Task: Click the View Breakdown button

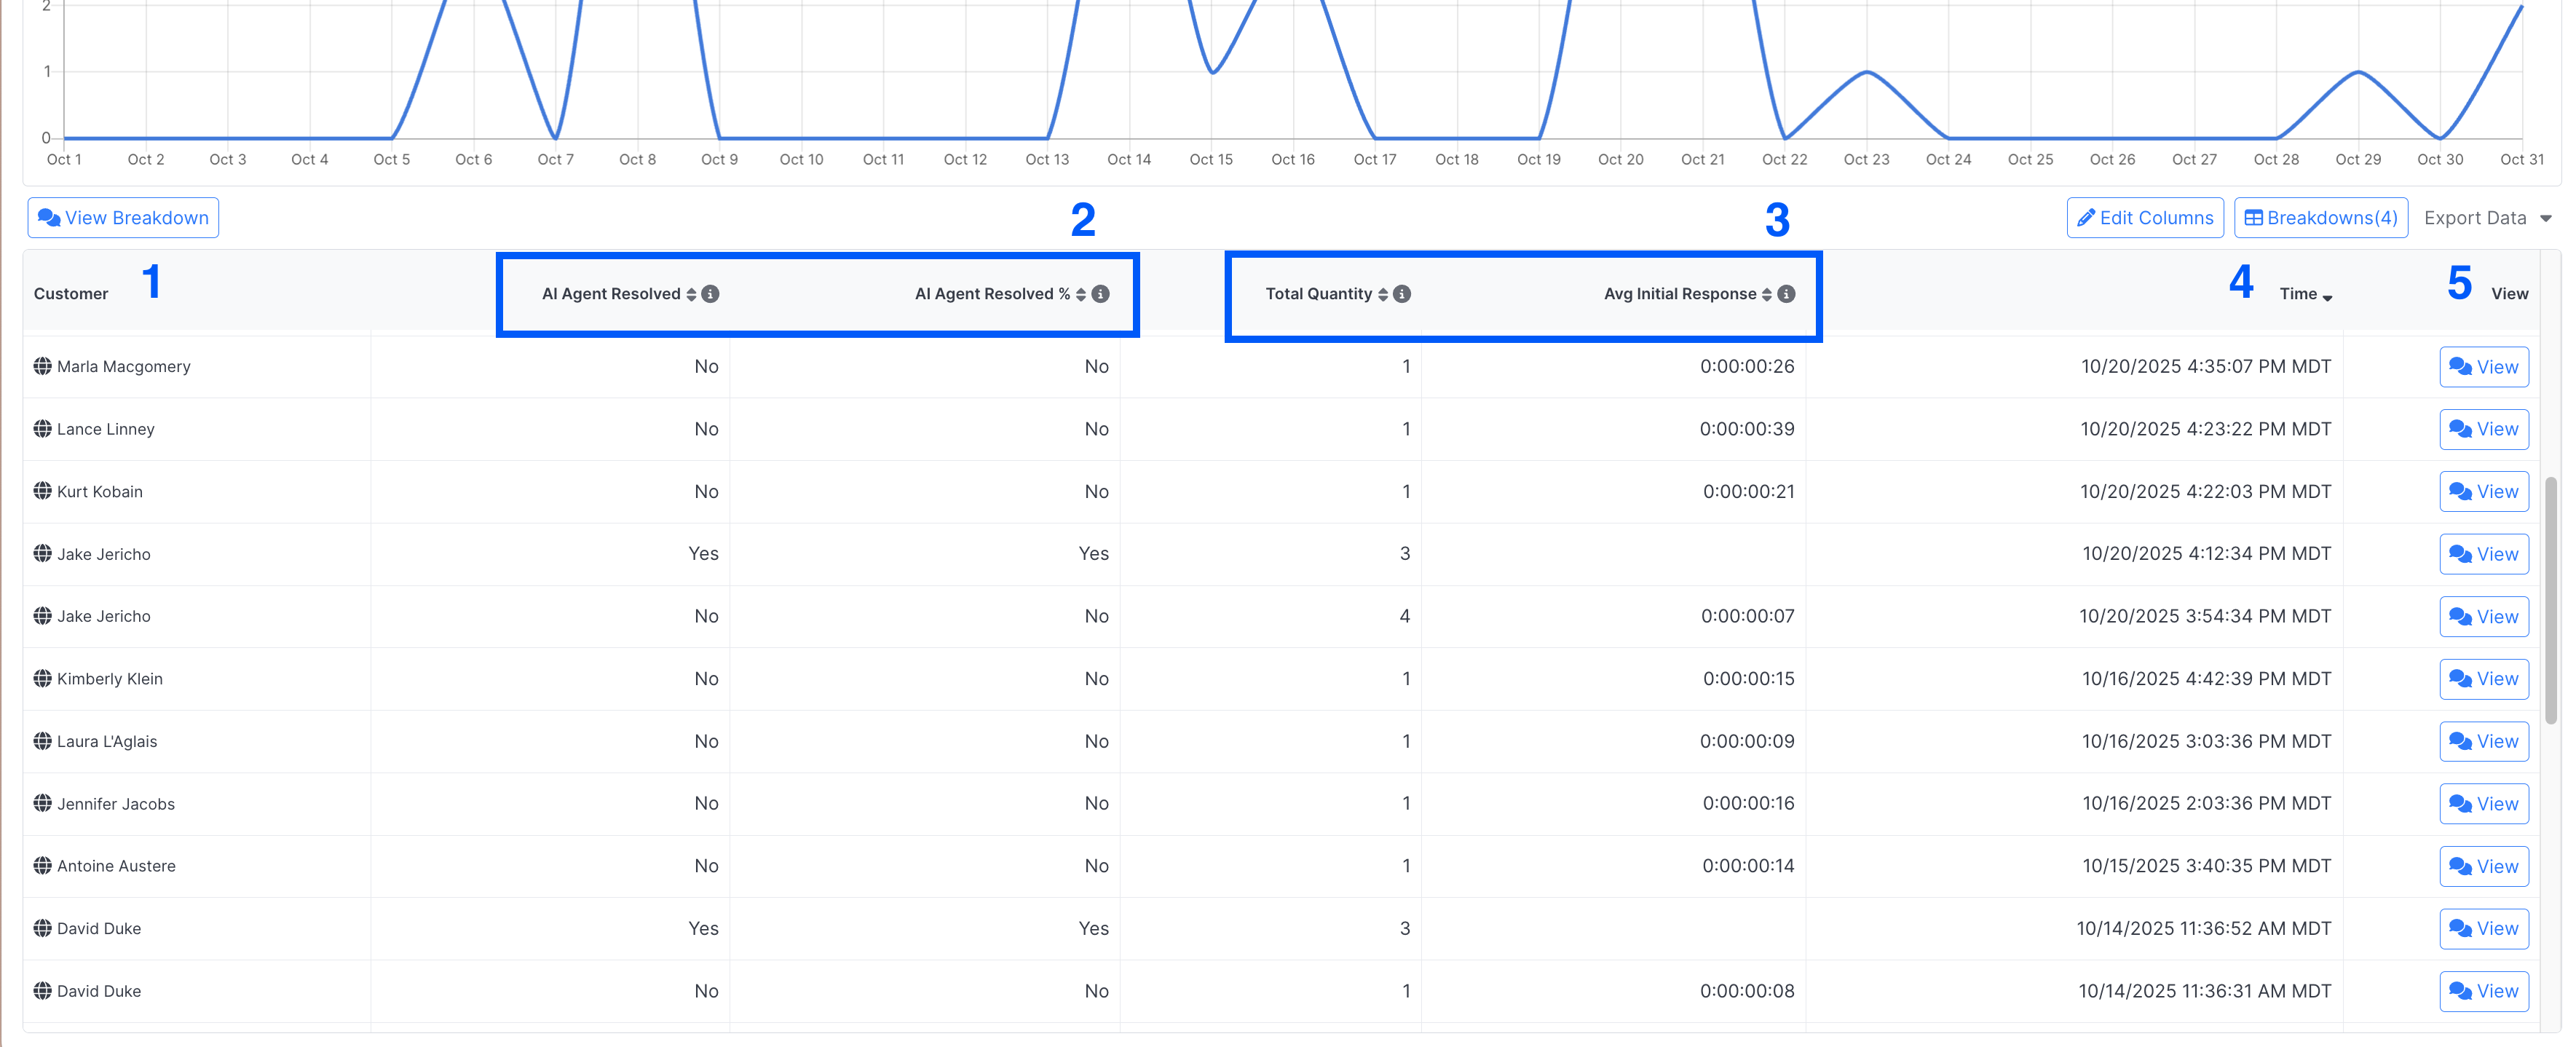Action: 123,218
